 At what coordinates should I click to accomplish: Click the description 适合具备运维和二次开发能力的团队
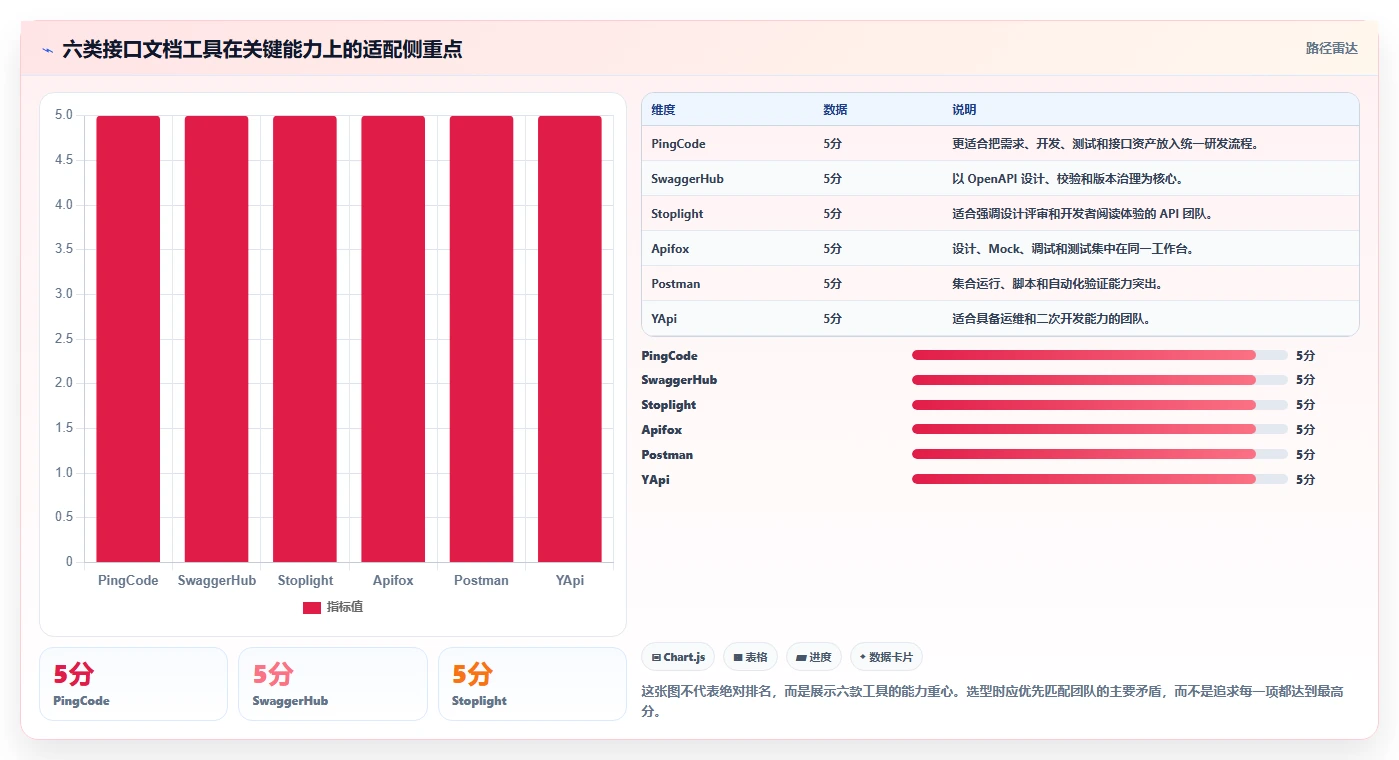[x=1051, y=319]
